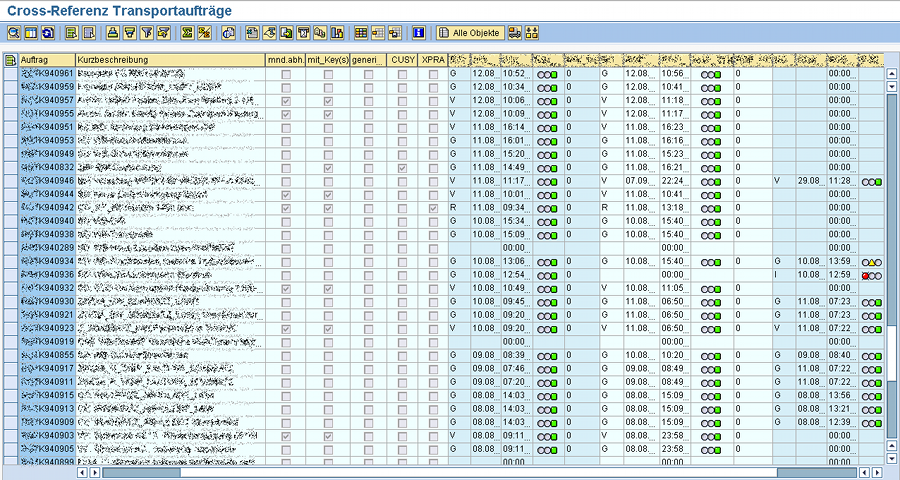
Task: Click the blue Information icon
Action: (x=418, y=33)
